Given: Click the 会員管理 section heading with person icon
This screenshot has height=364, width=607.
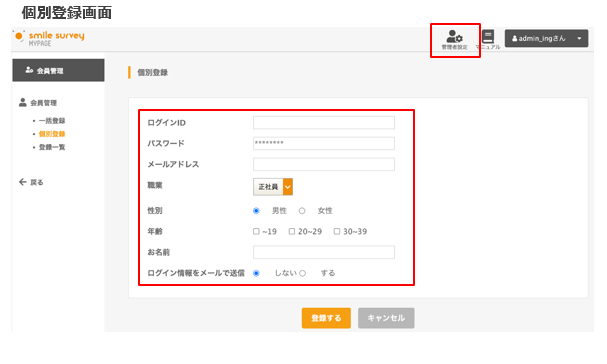Looking at the screenshot, I should pyautogui.click(x=38, y=103).
